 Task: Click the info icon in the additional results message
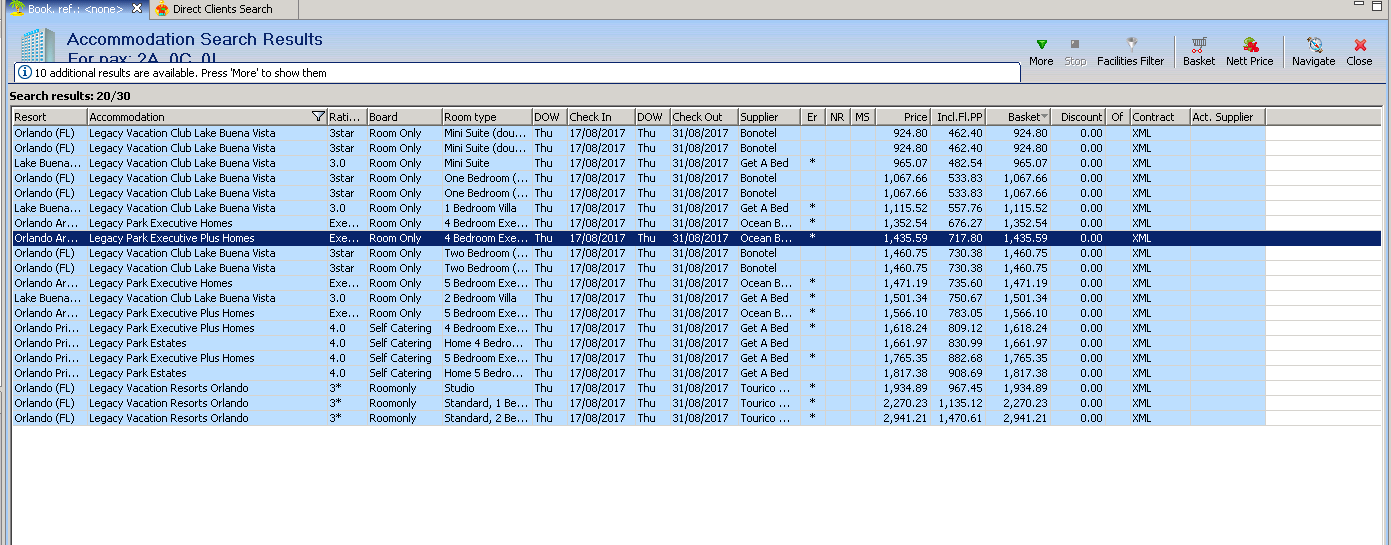pos(25,73)
